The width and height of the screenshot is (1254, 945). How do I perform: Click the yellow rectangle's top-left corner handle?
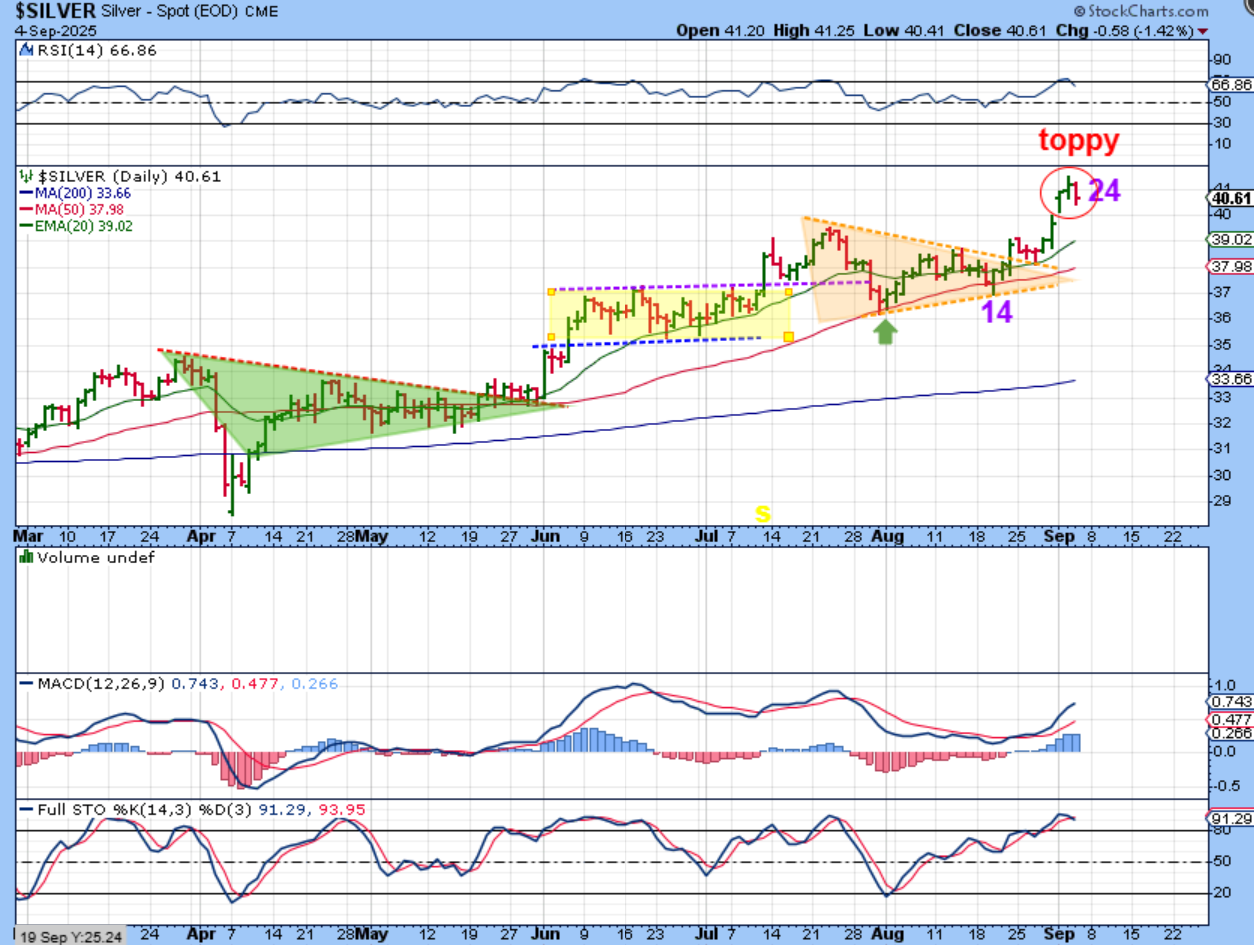click(x=551, y=292)
